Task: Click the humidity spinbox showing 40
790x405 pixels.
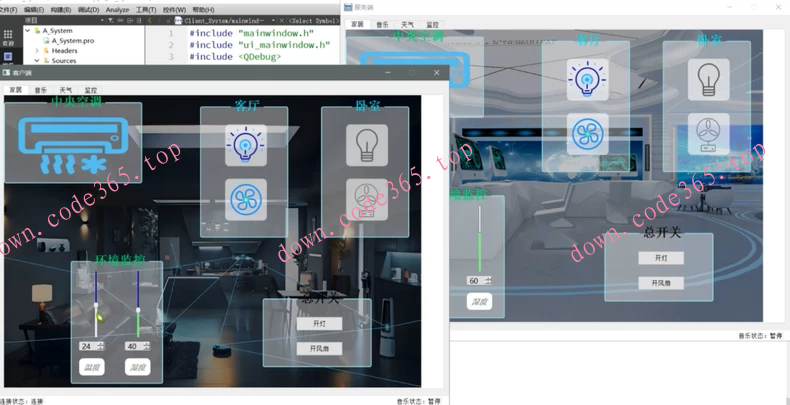Action: (138, 347)
